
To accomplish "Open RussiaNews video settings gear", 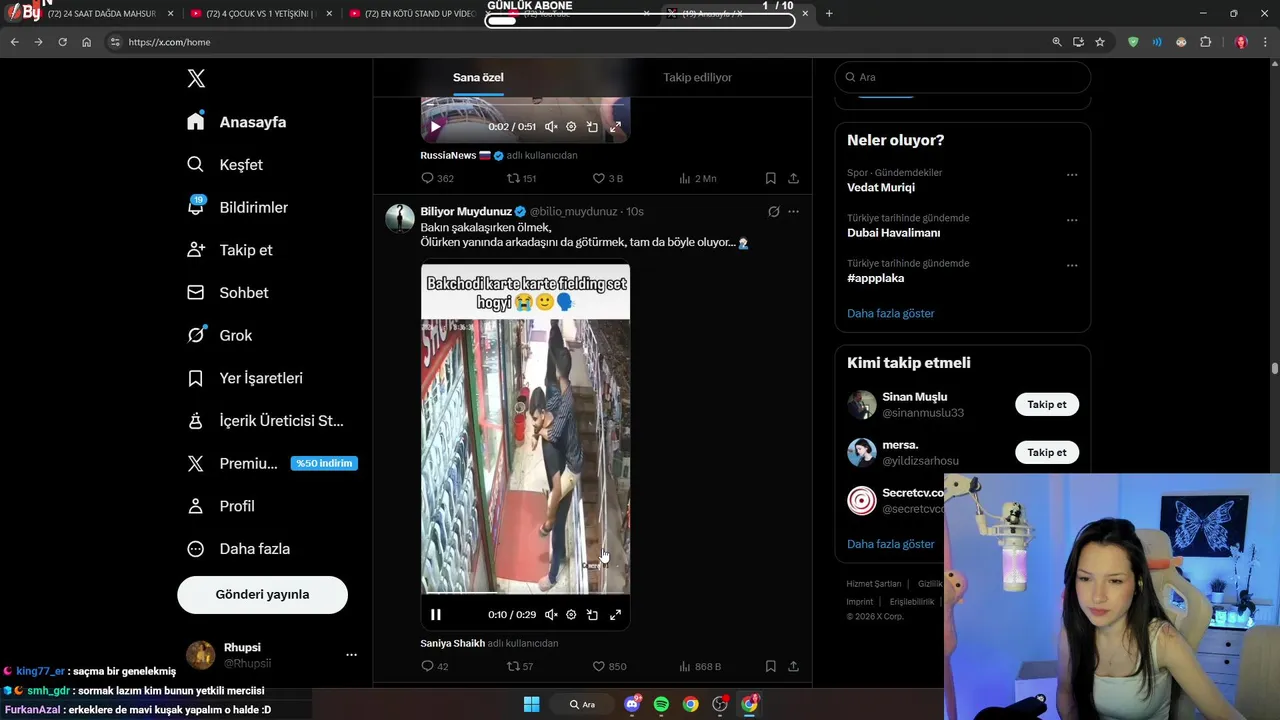I will (x=571, y=127).
